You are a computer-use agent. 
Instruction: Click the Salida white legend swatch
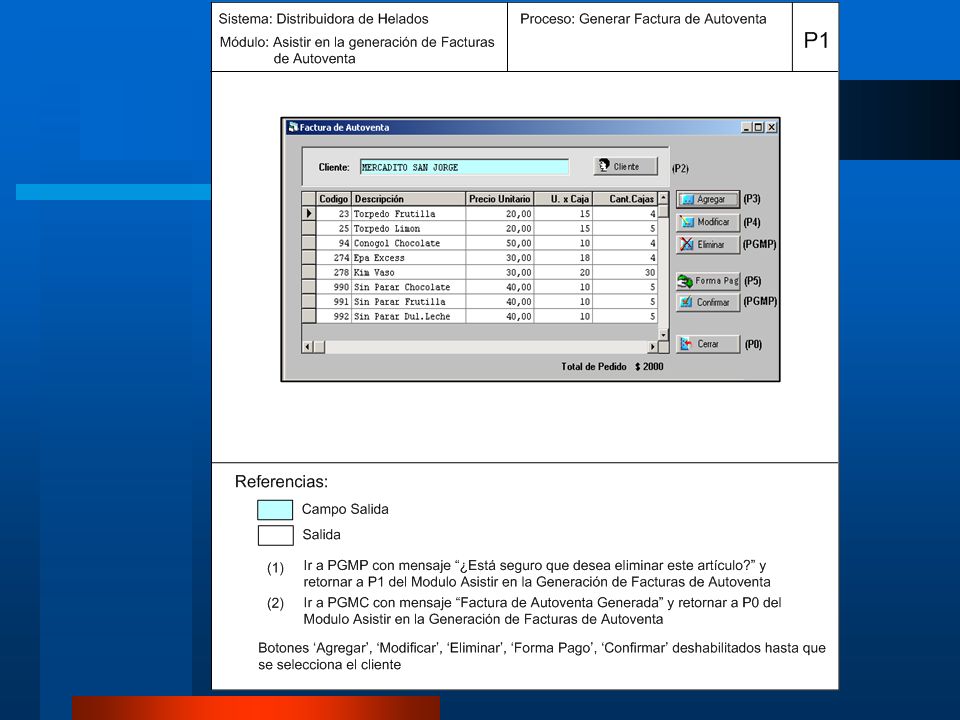[x=276, y=535]
